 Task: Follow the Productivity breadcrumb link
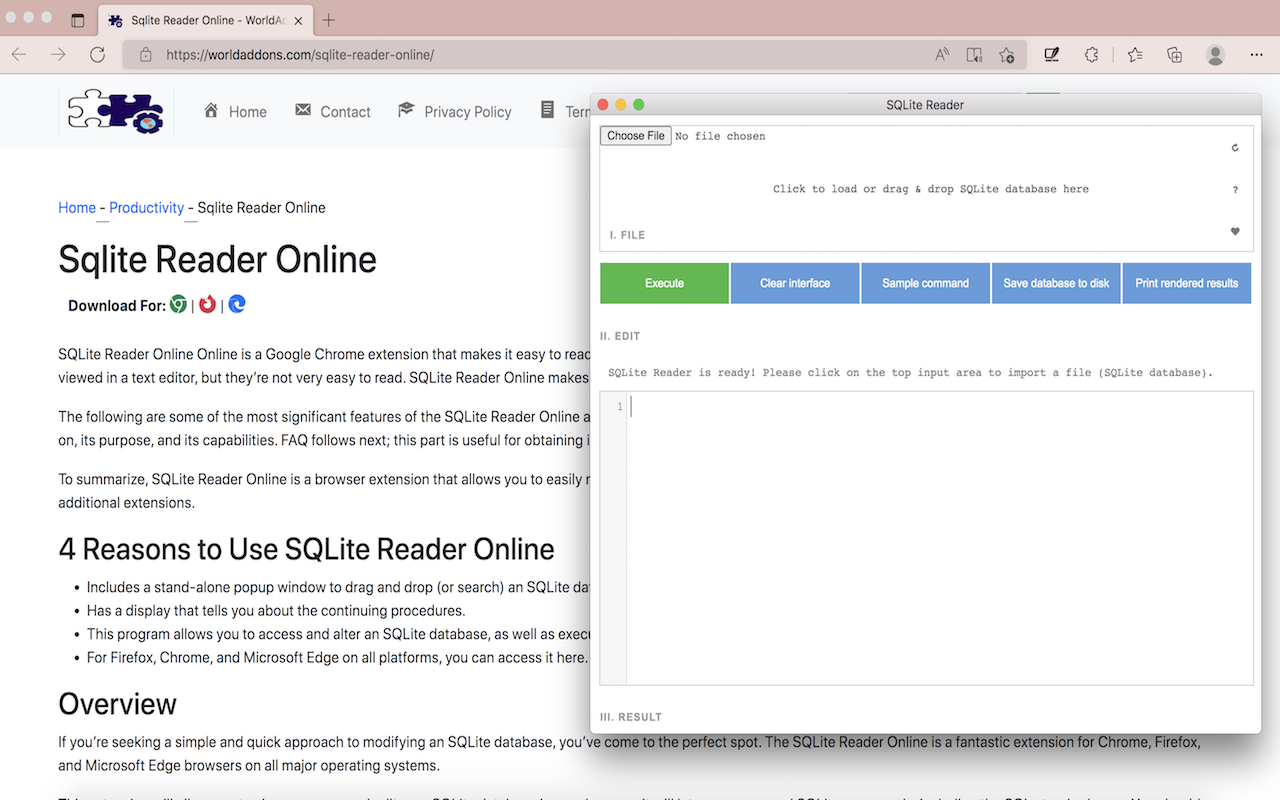coord(147,208)
